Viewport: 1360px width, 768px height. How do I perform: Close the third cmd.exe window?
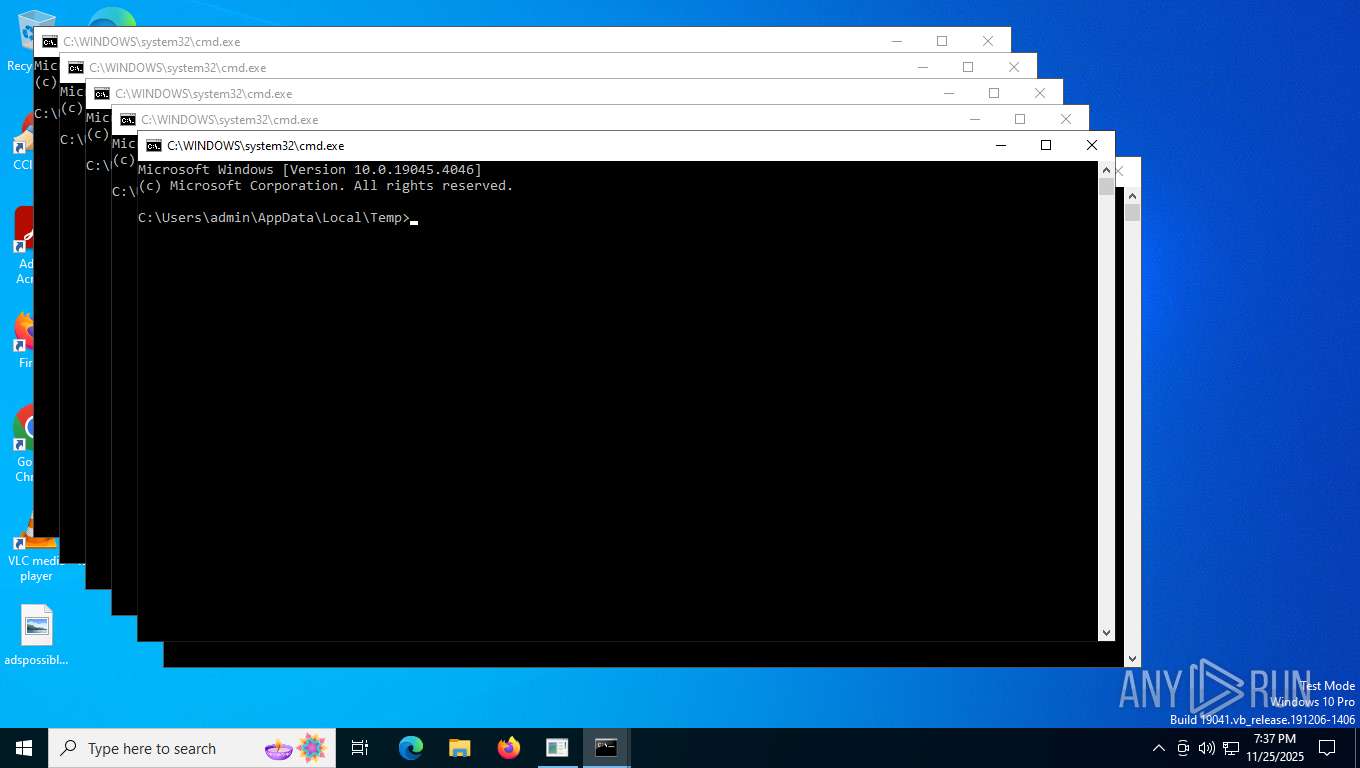point(1040,93)
